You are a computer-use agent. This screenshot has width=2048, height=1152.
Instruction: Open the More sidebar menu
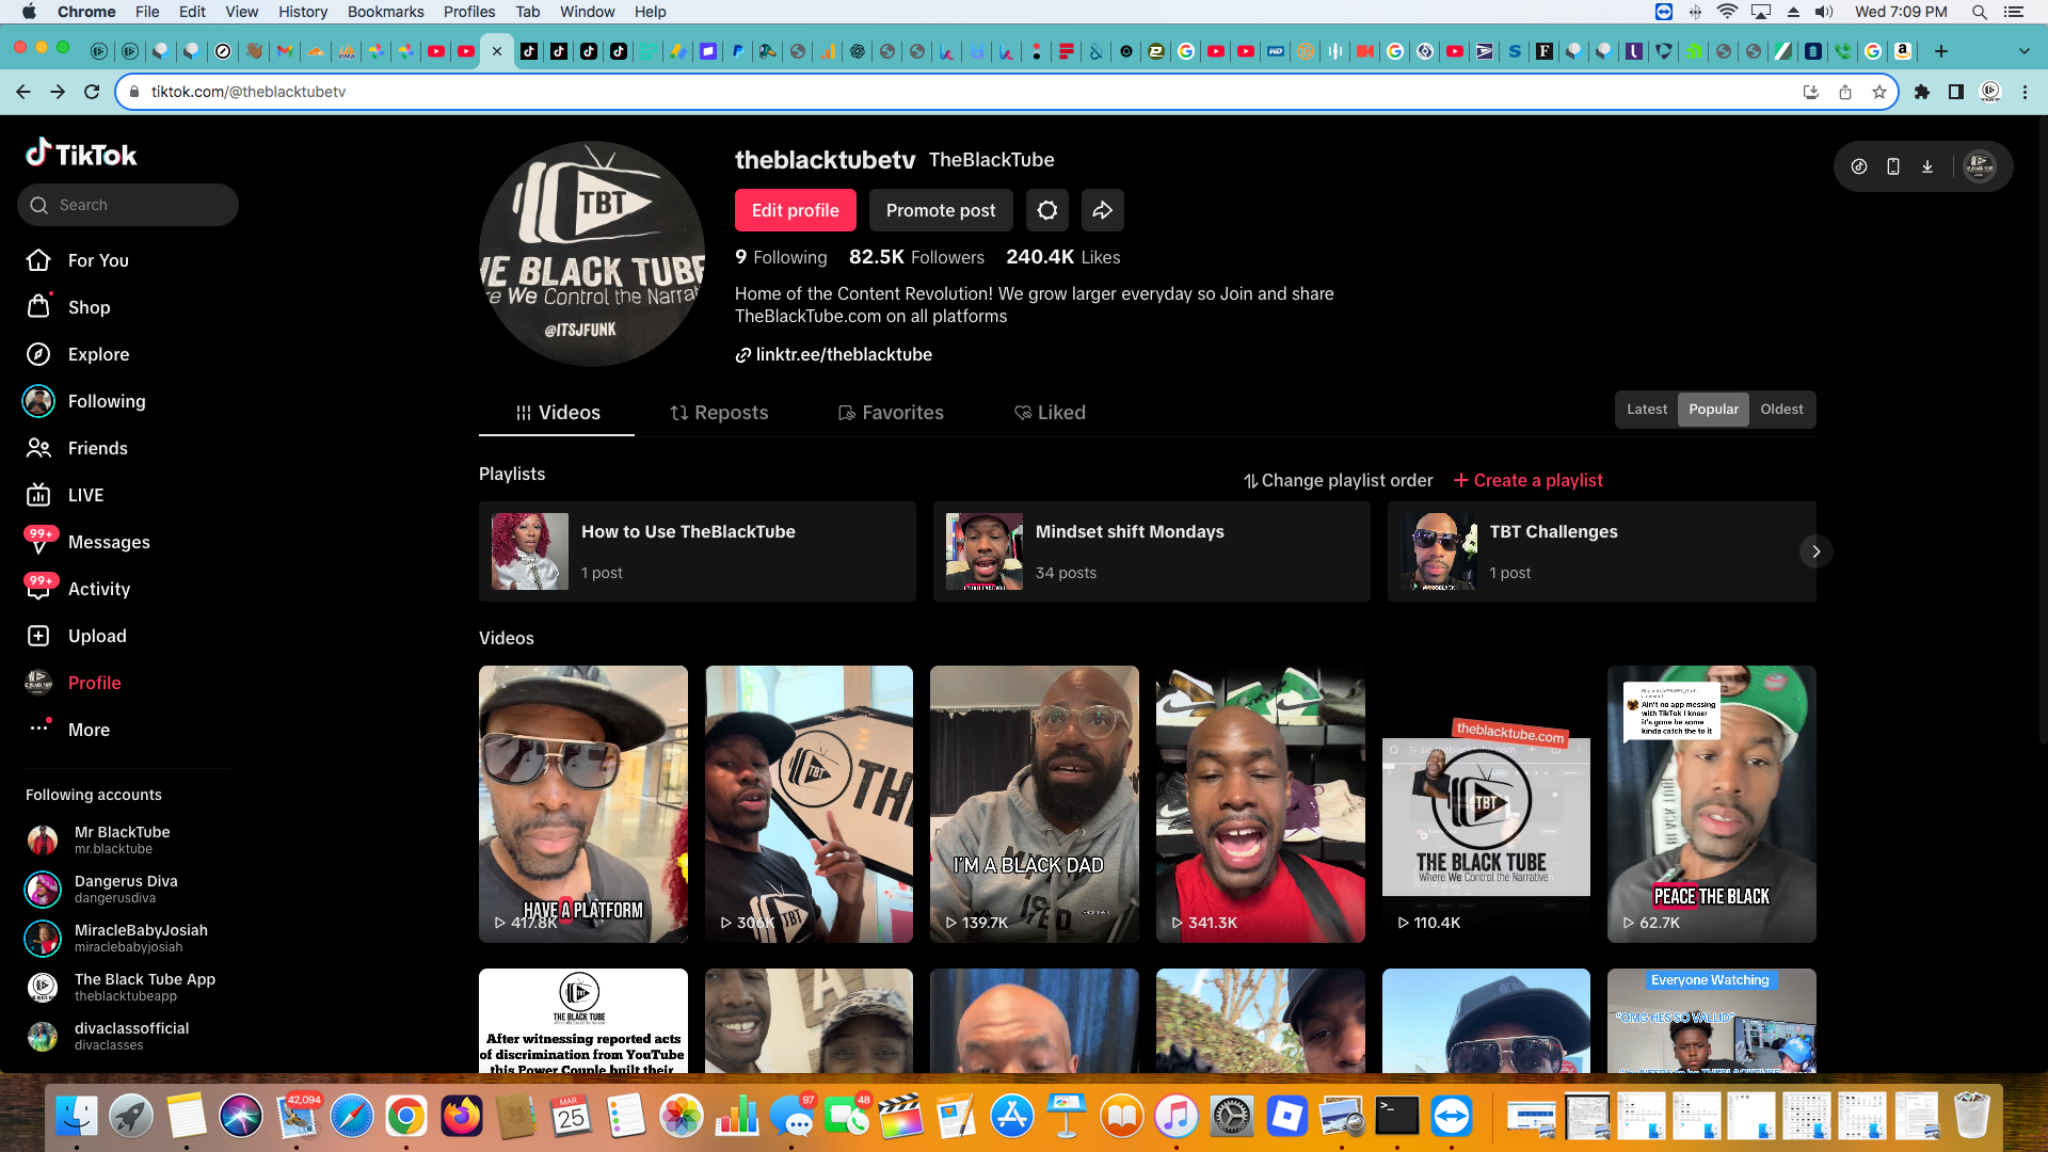pyautogui.click(x=88, y=729)
